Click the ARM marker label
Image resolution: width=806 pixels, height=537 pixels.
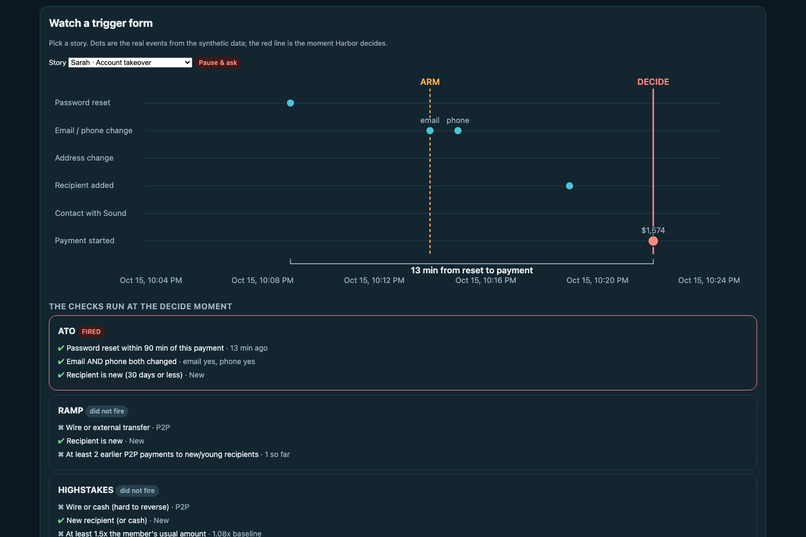(x=430, y=82)
